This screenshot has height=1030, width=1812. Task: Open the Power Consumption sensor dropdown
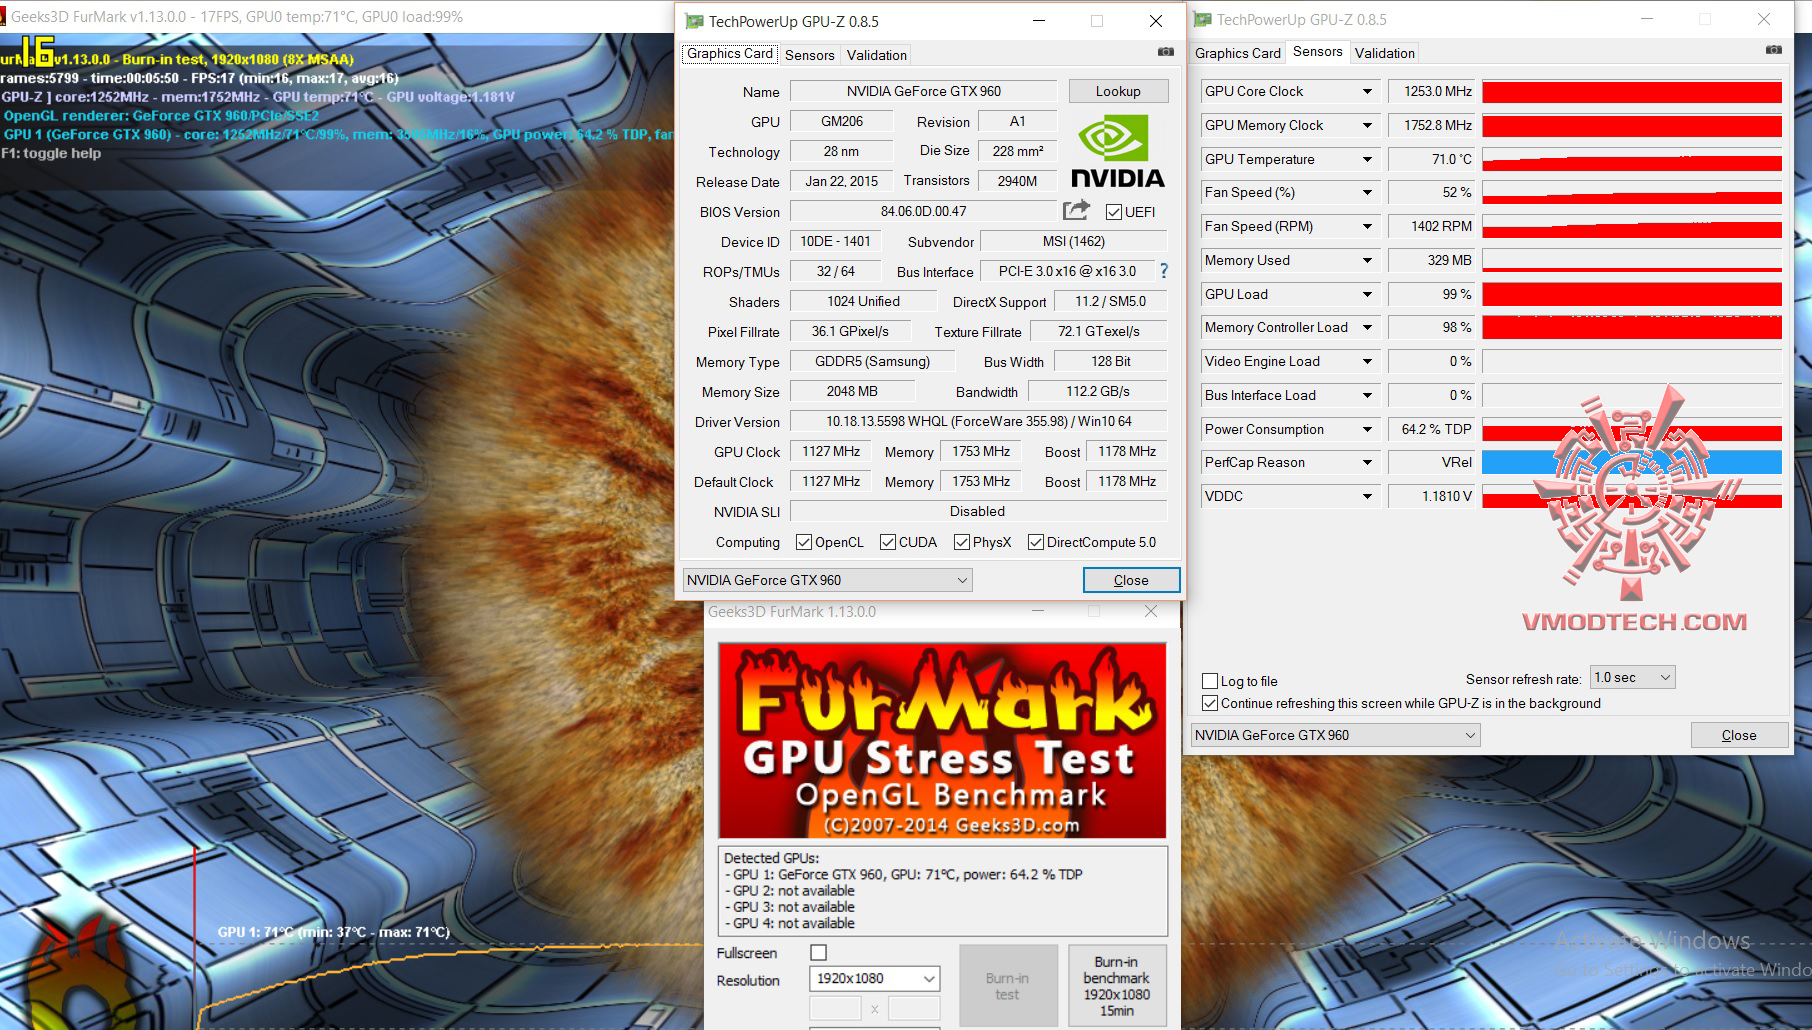click(1367, 430)
